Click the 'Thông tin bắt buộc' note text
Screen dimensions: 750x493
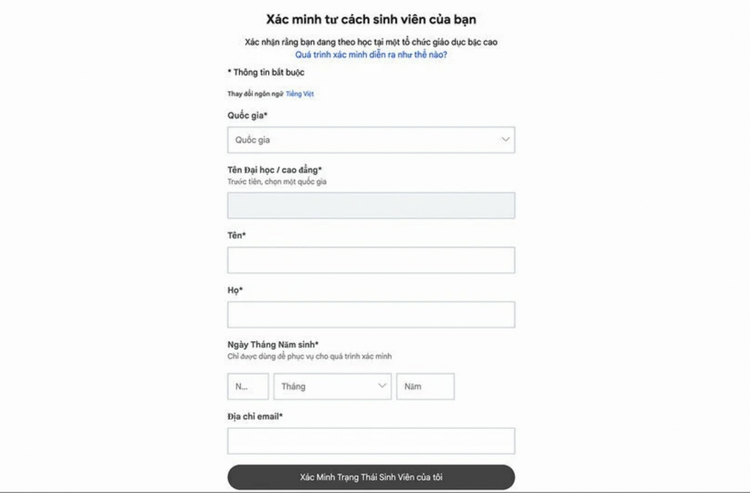pos(268,73)
